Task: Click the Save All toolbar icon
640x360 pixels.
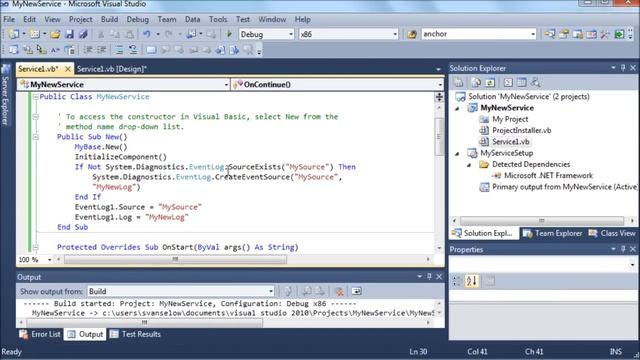Action: click(83, 34)
